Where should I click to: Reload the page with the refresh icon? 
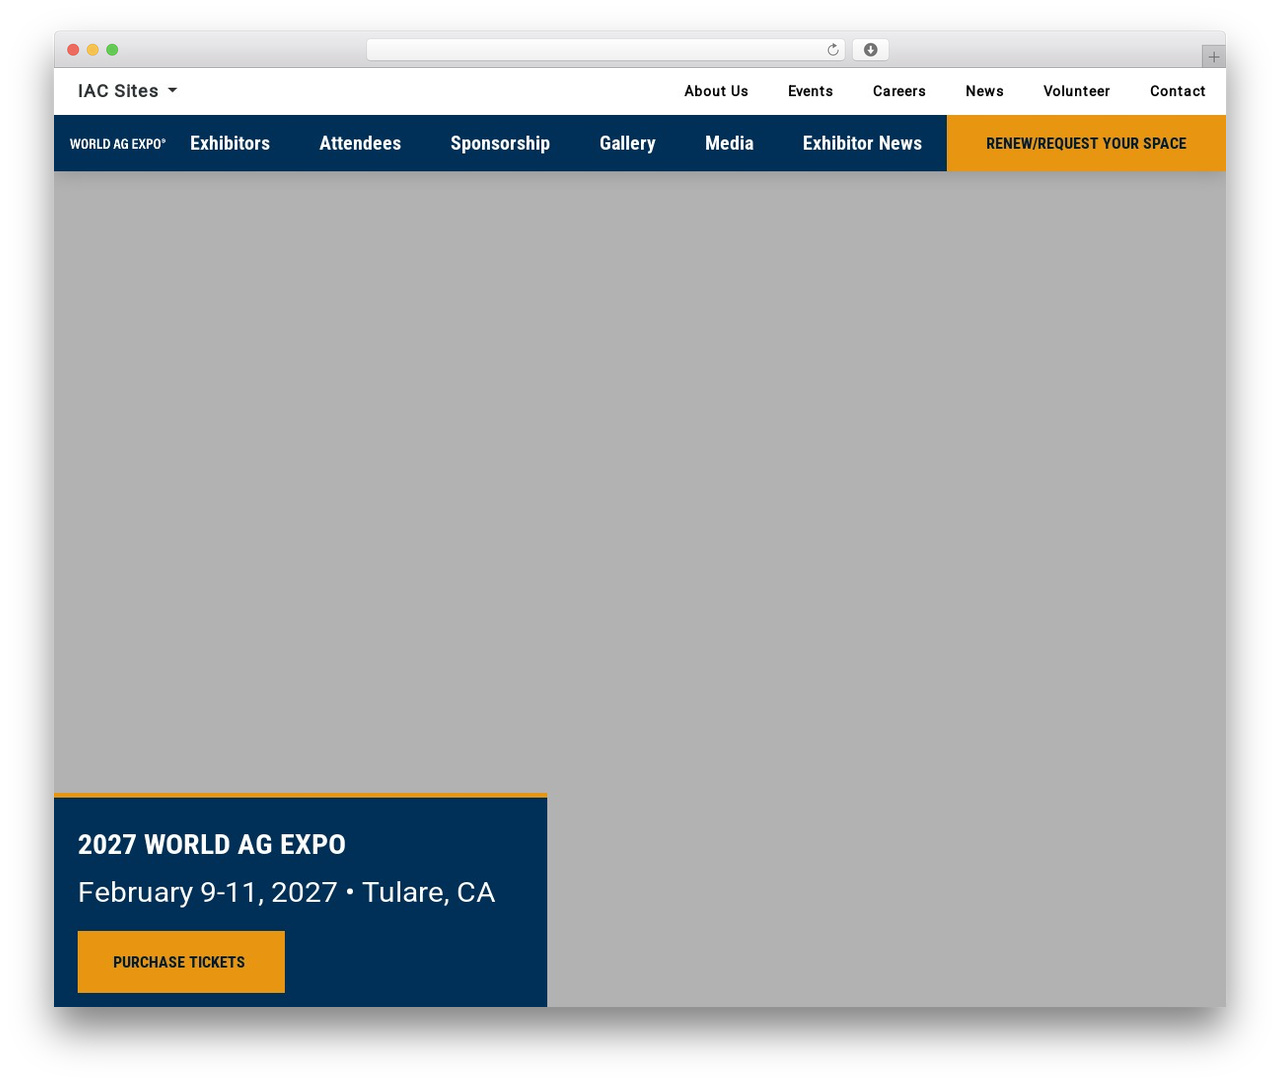pos(832,50)
